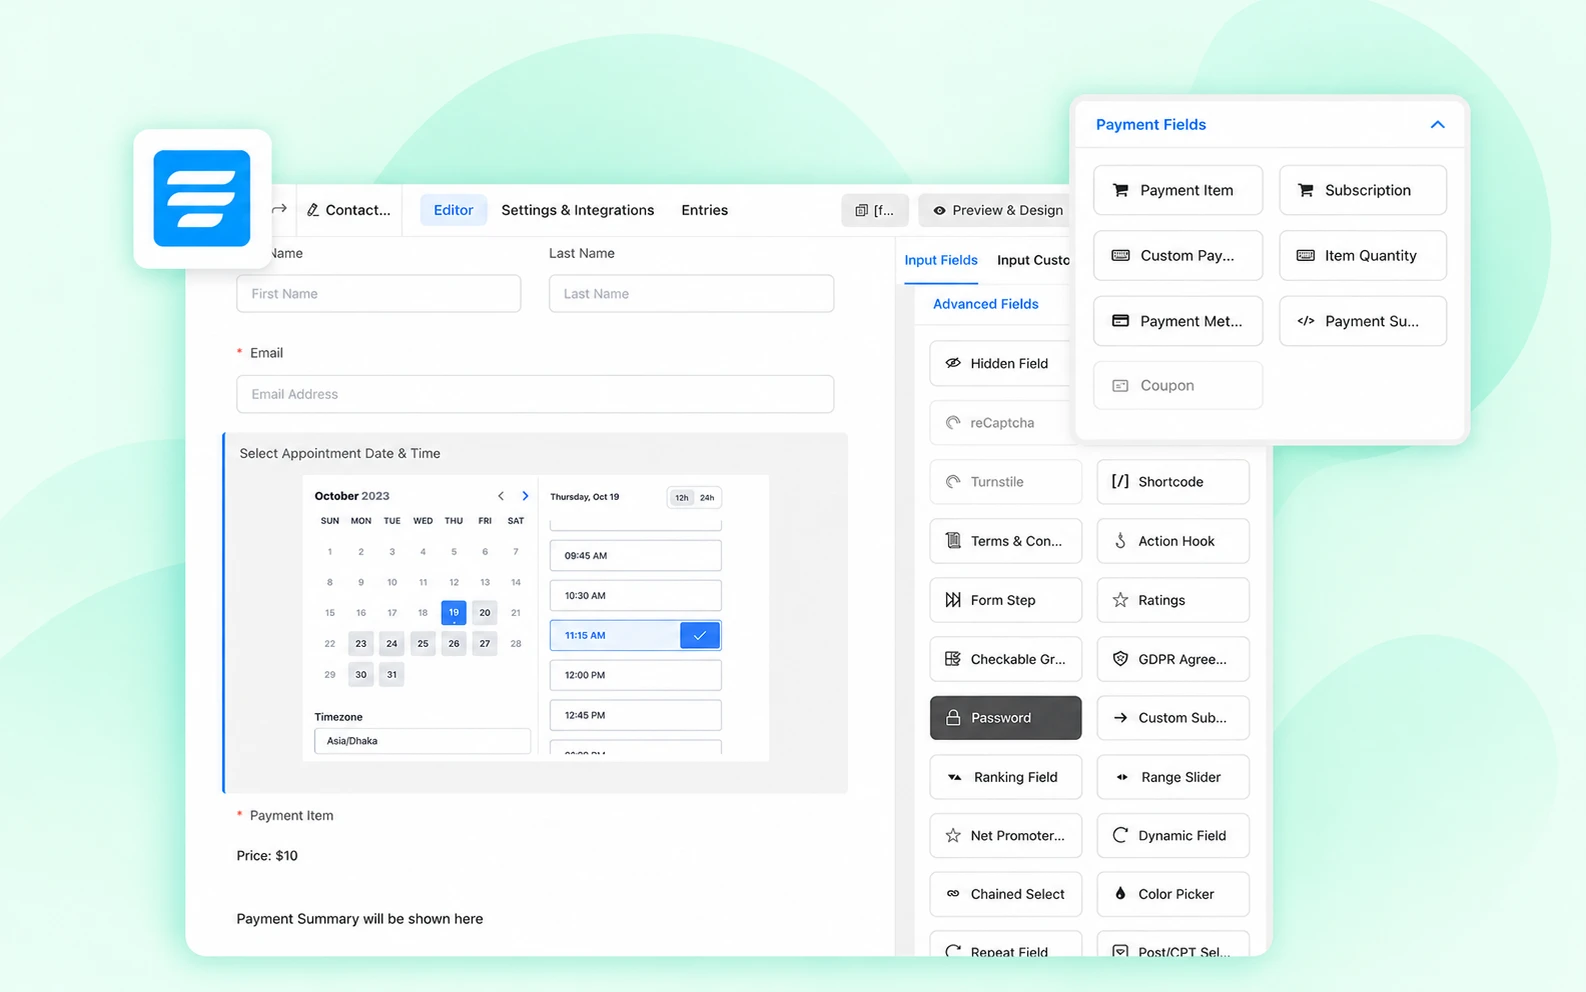Switch to the Editor tab
The image size is (1586, 992).
(x=453, y=210)
